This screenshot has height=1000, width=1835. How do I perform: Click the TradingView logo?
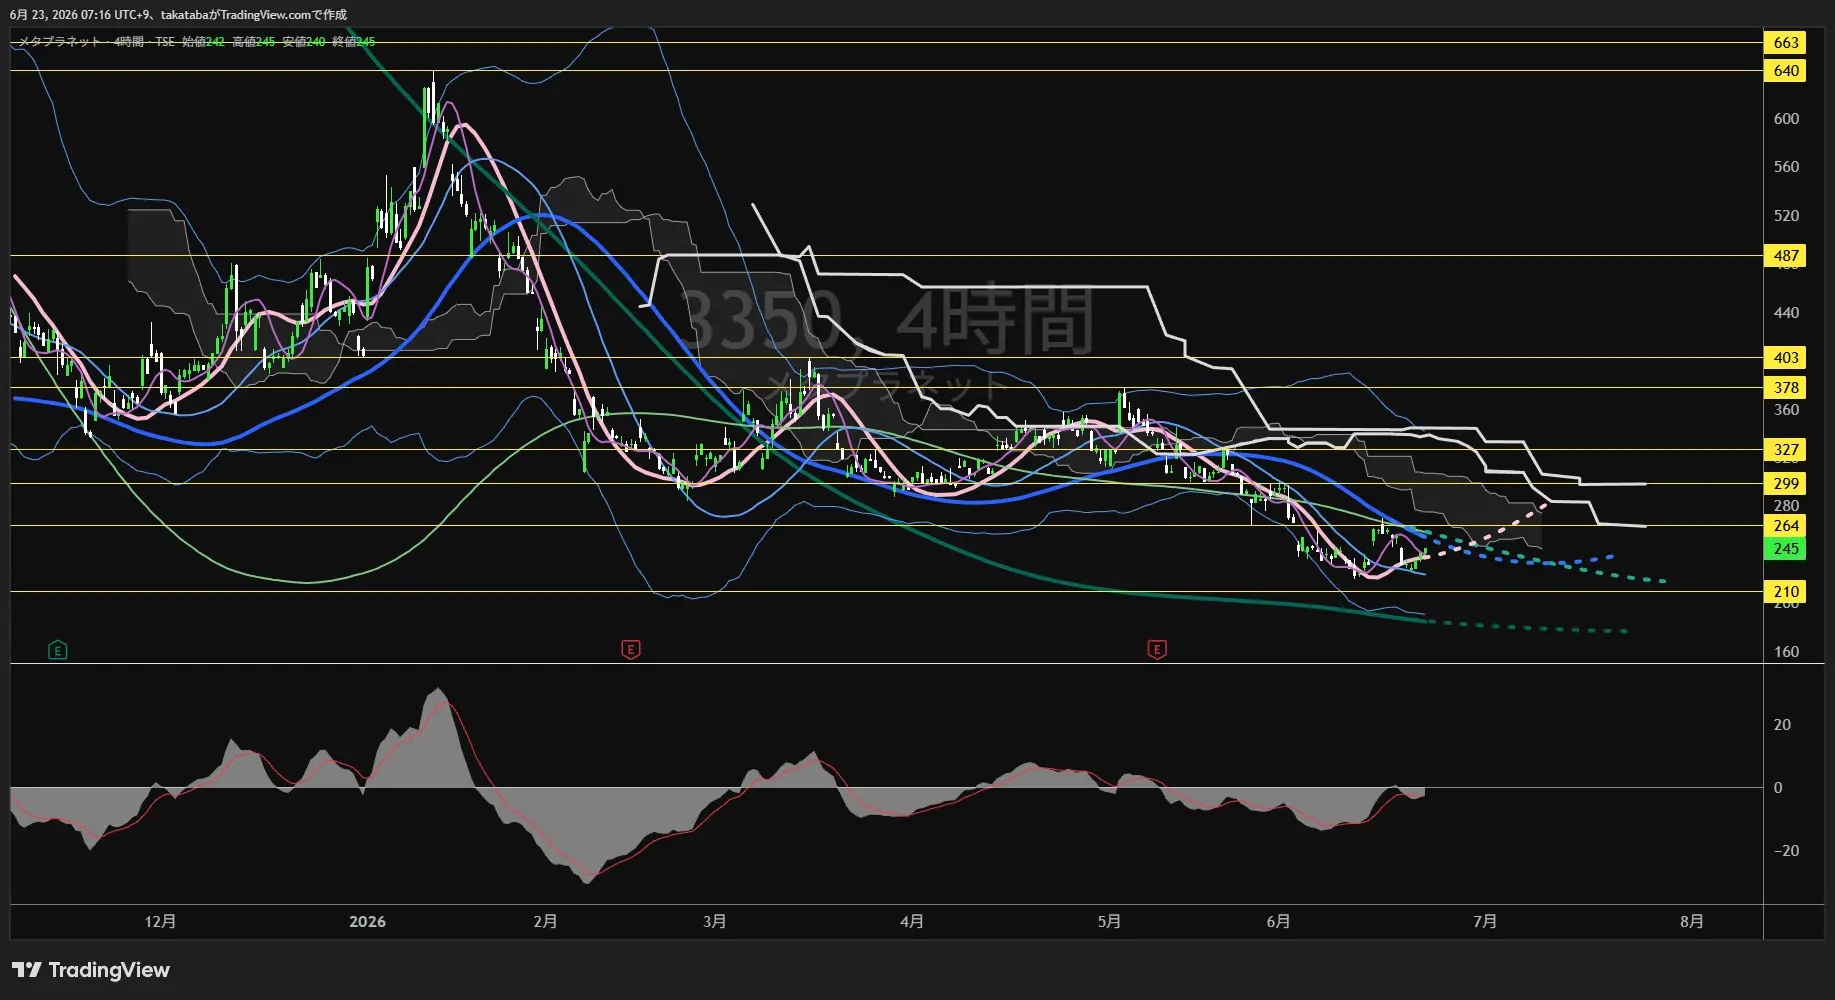coord(91,970)
